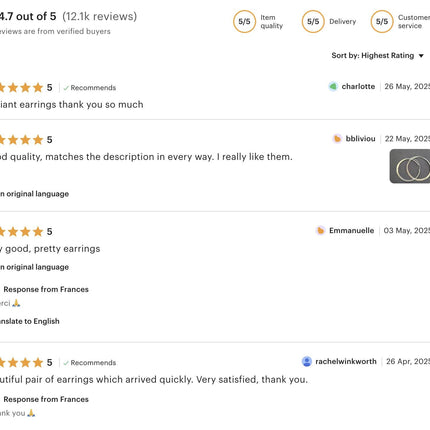The width and height of the screenshot is (430, 430).
Task: Show bbliviou's review in original language
Action: [x=34, y=194]
